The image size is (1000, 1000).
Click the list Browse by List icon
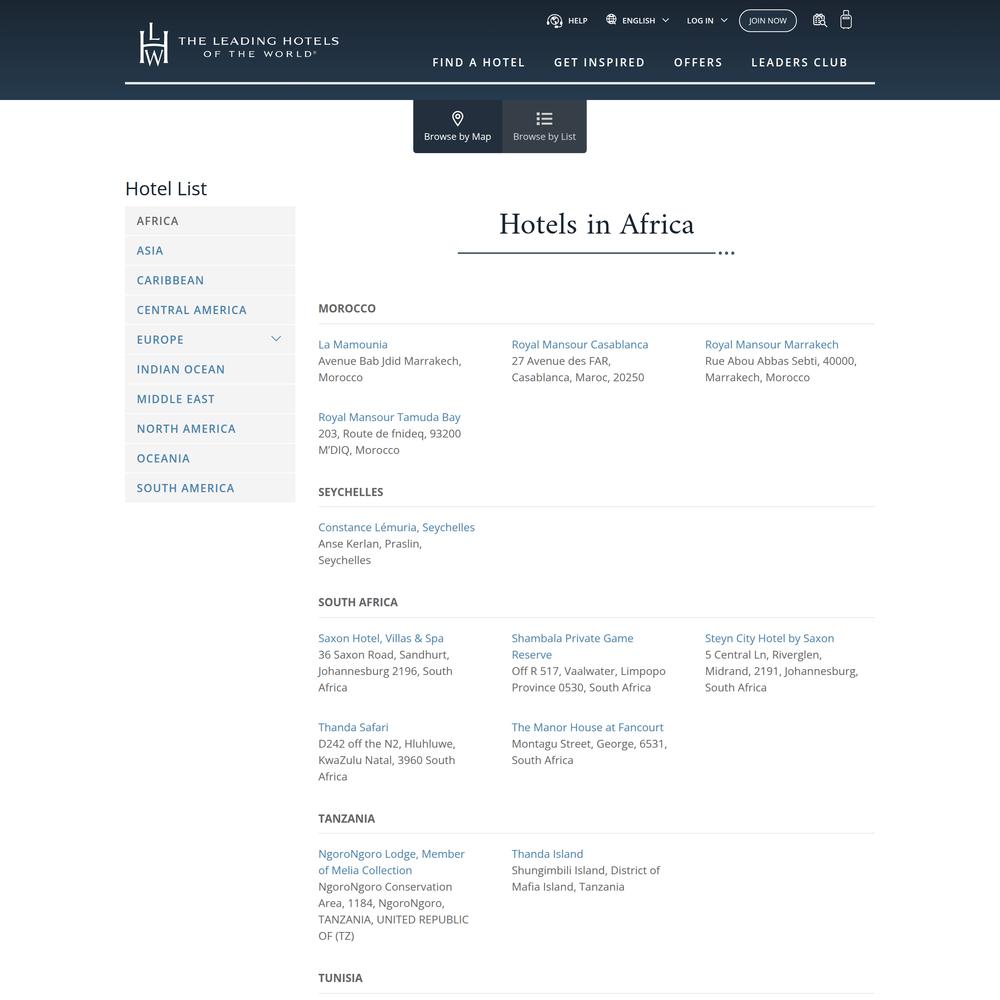coord(544,119)
